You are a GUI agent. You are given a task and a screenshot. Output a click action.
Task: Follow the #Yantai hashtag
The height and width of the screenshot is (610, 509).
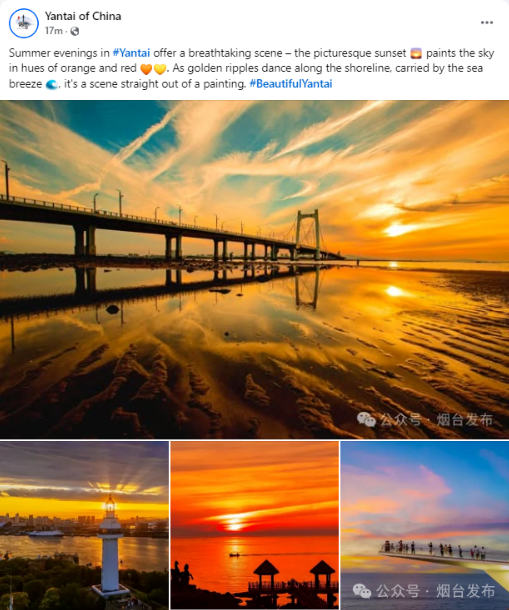[x=131, y=53]
